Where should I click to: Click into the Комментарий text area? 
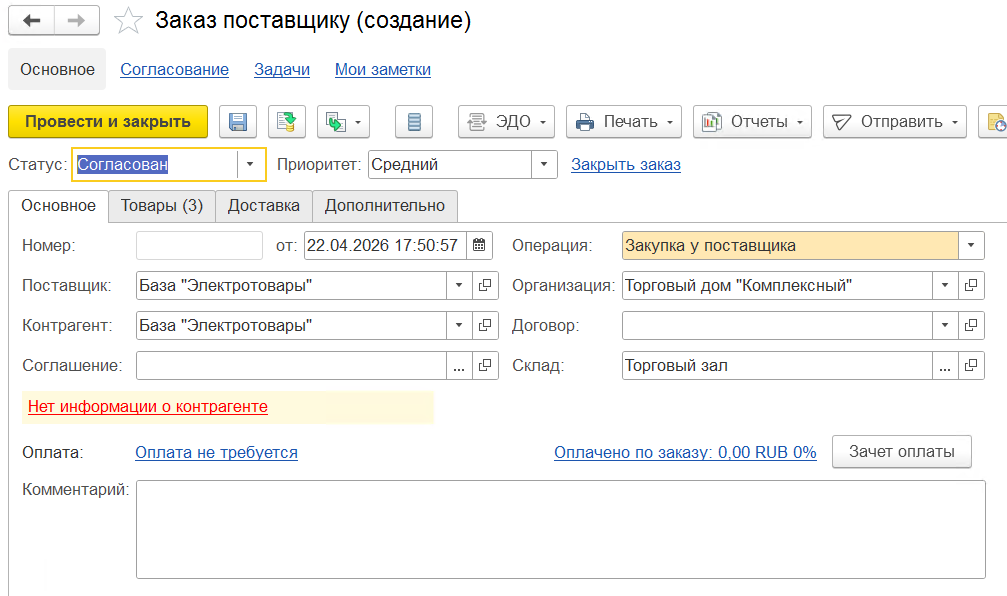(561, 529)
